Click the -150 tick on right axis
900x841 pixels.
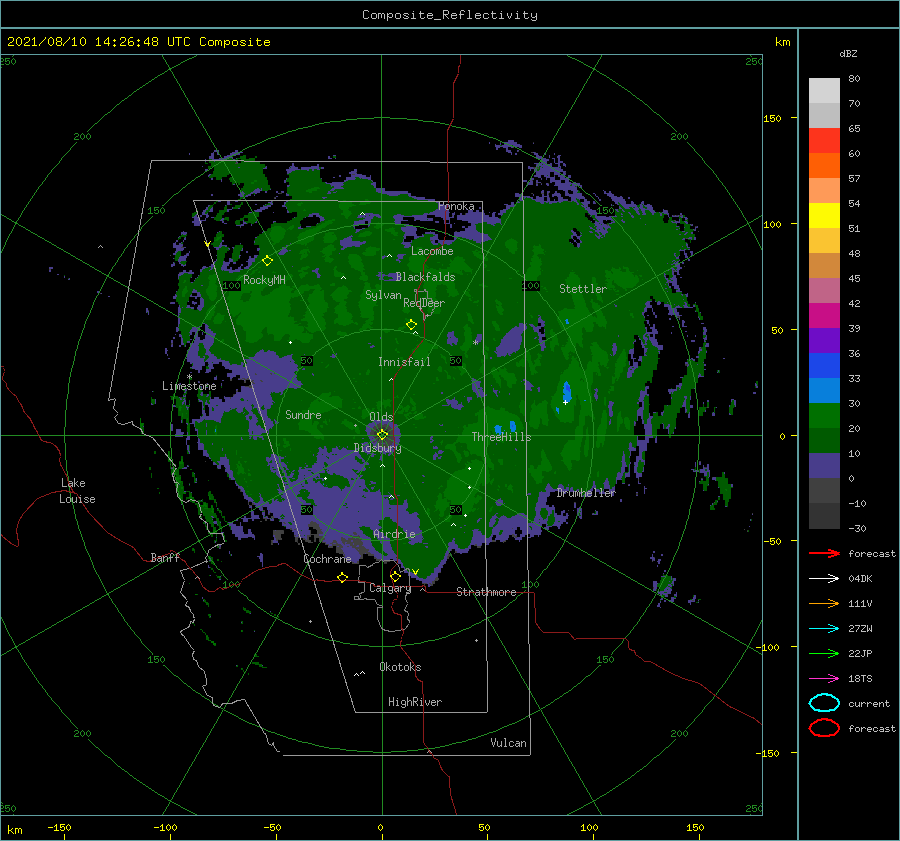[767, 753]
